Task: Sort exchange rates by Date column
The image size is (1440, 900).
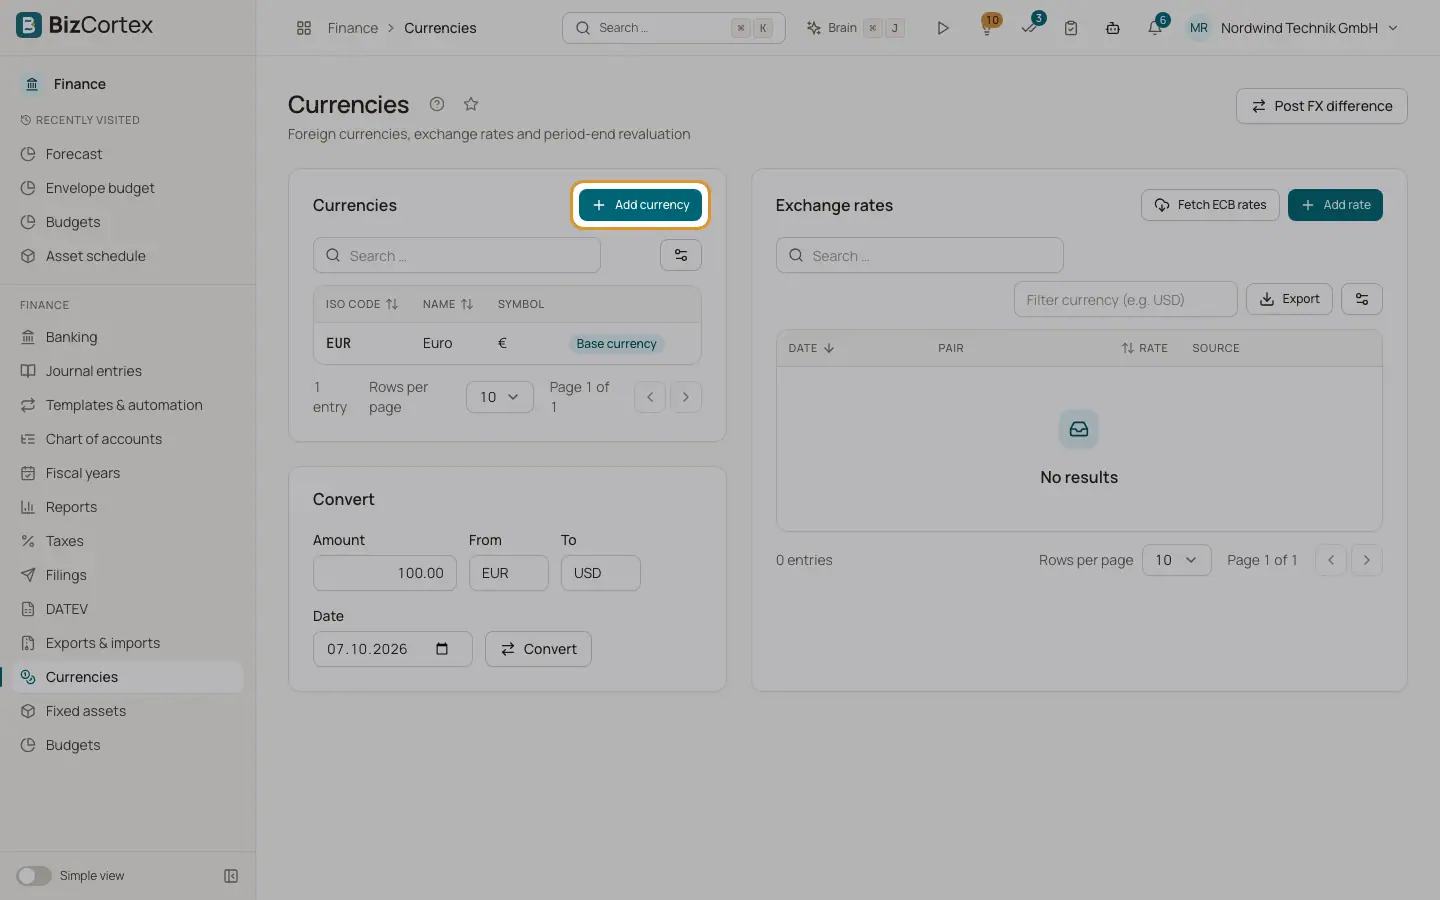Action: (811, 348)
